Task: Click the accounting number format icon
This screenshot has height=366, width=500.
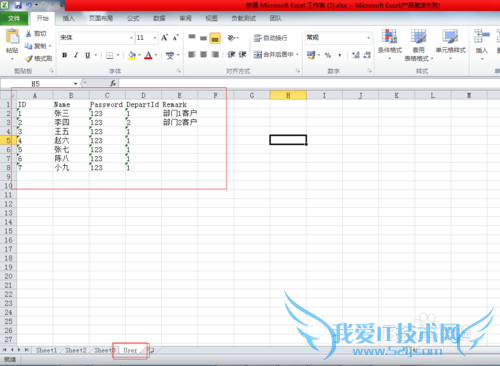Action: coord(311,55)
